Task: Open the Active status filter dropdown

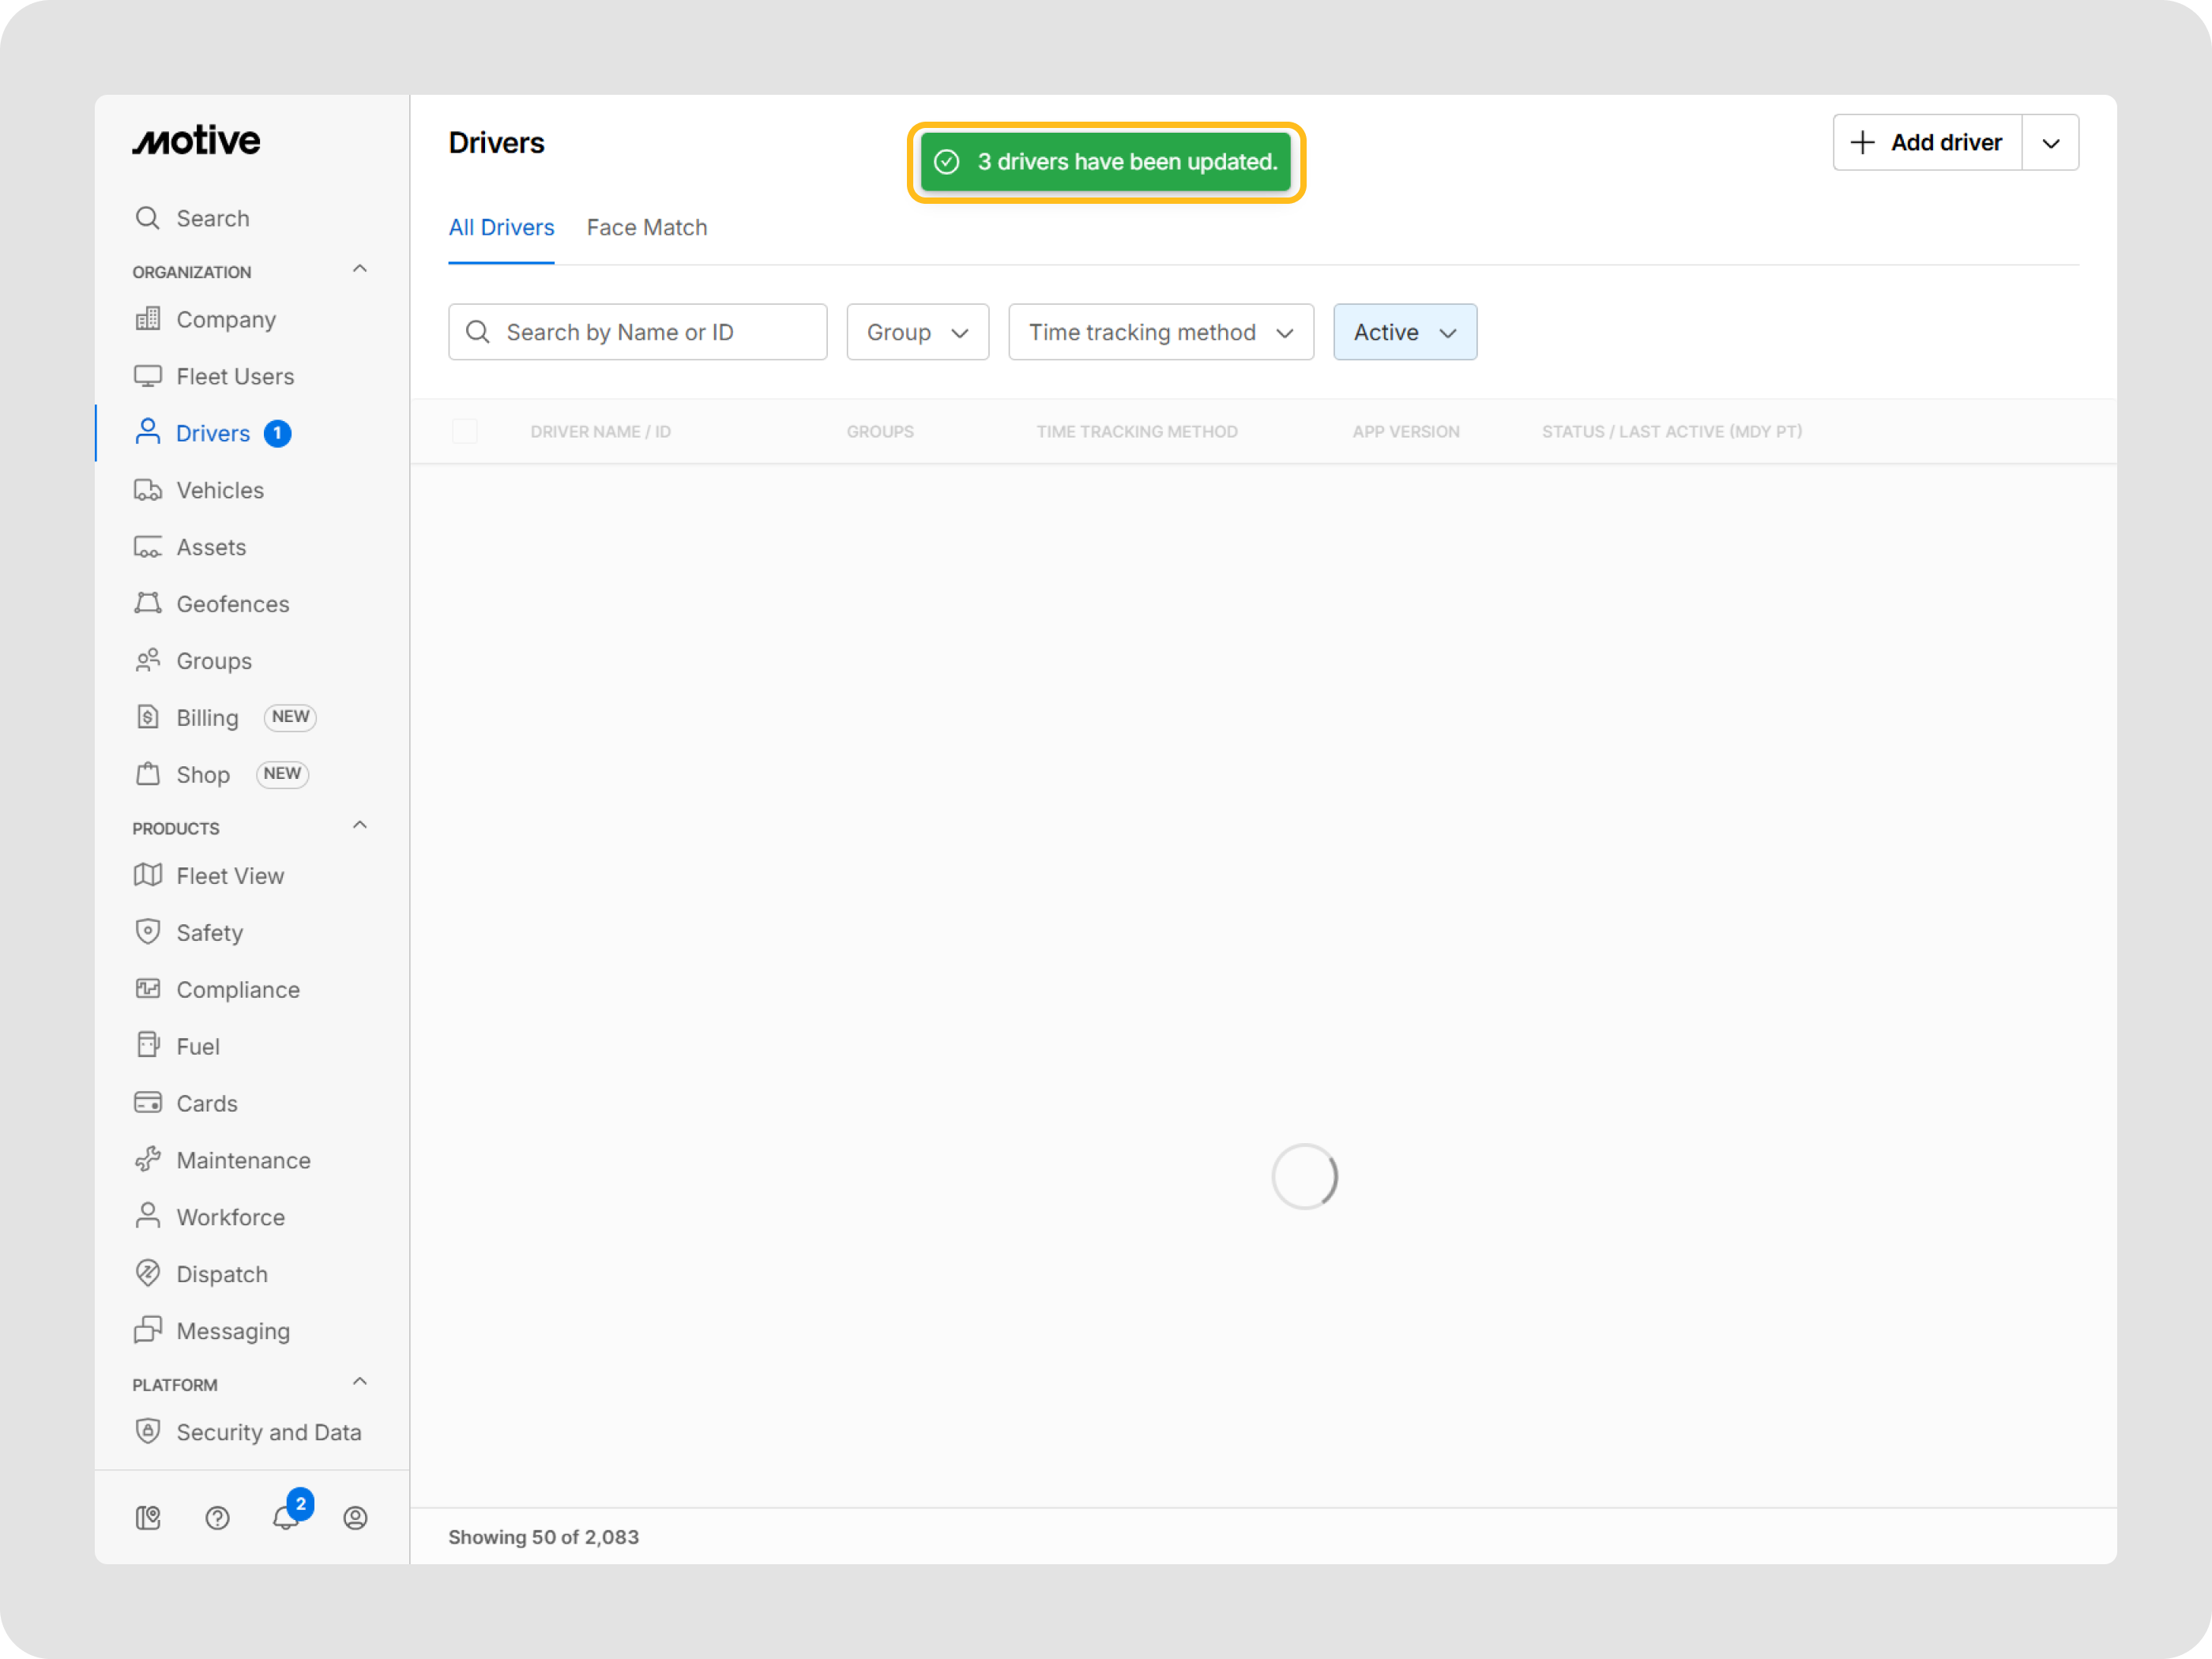Action: 1404,331
